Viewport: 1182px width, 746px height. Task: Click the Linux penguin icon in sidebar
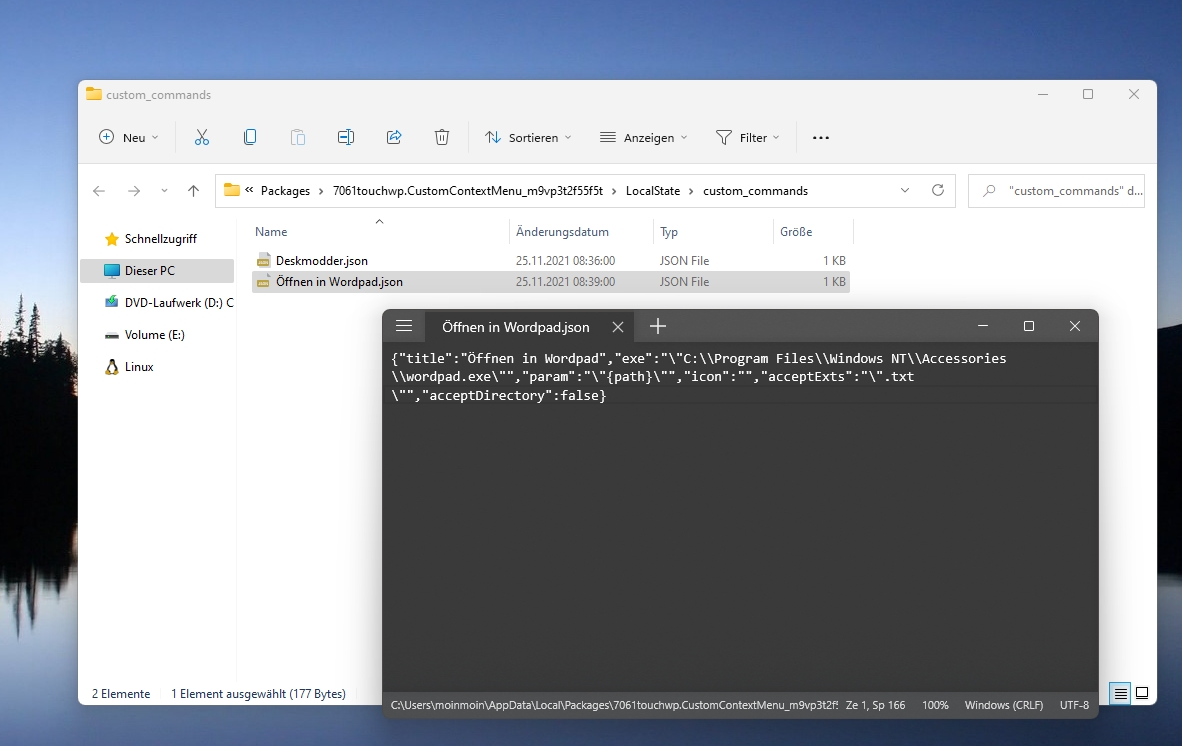pos(112,367)
